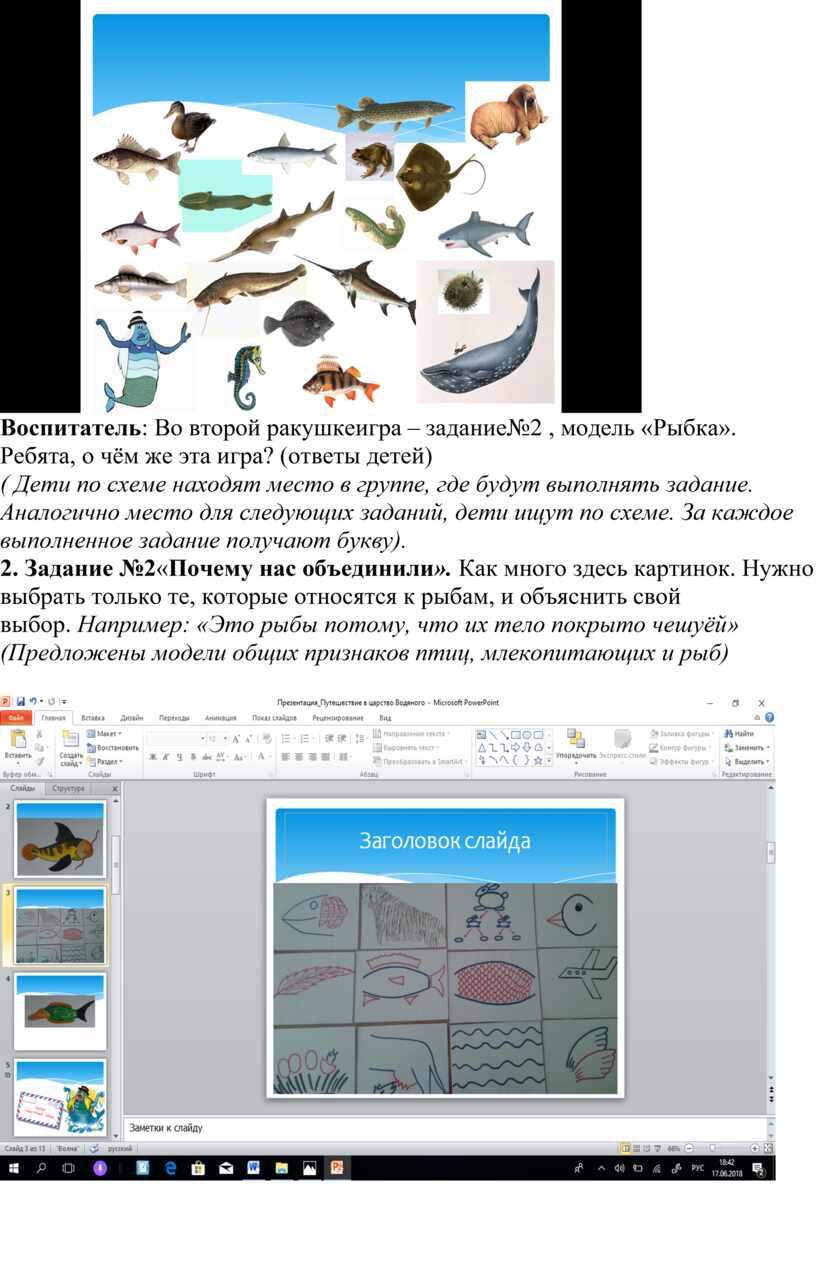816x1267 pixels.
Task: Click the Упорядочить arrange icon
Action: pyautogui.click(x=576, y=738)
